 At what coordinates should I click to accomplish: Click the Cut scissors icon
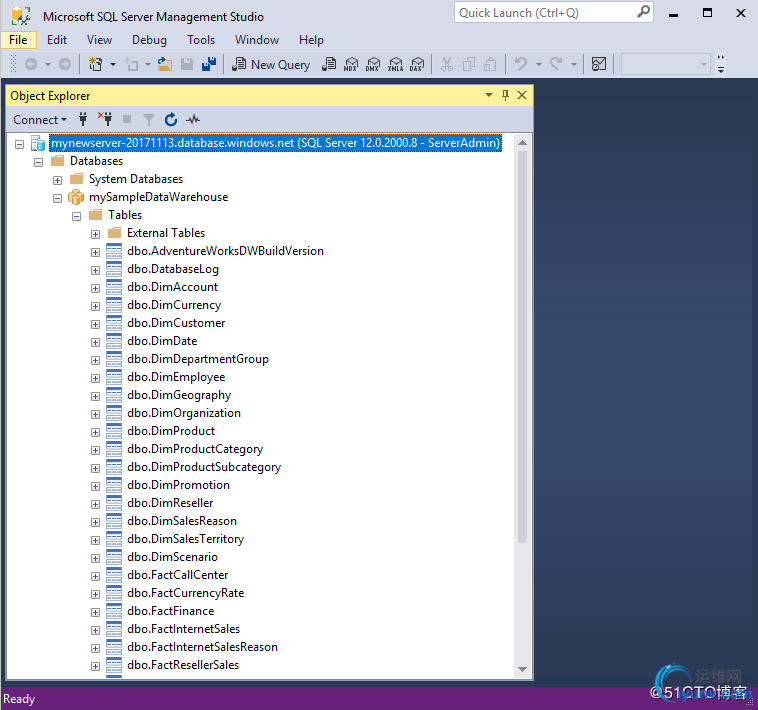pos(447,64)
